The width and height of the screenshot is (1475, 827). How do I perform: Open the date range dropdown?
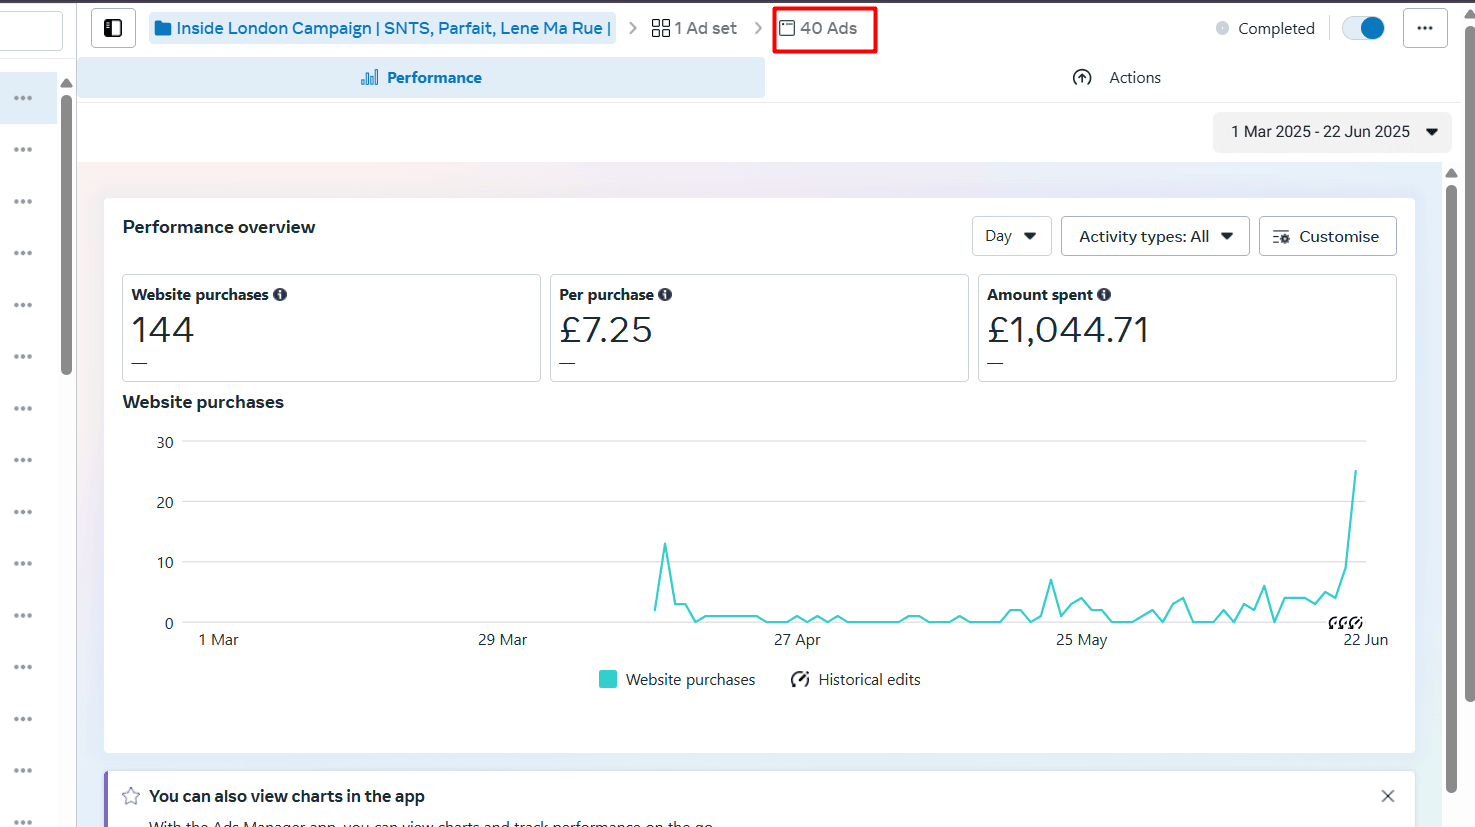(x=1332, y=132)
